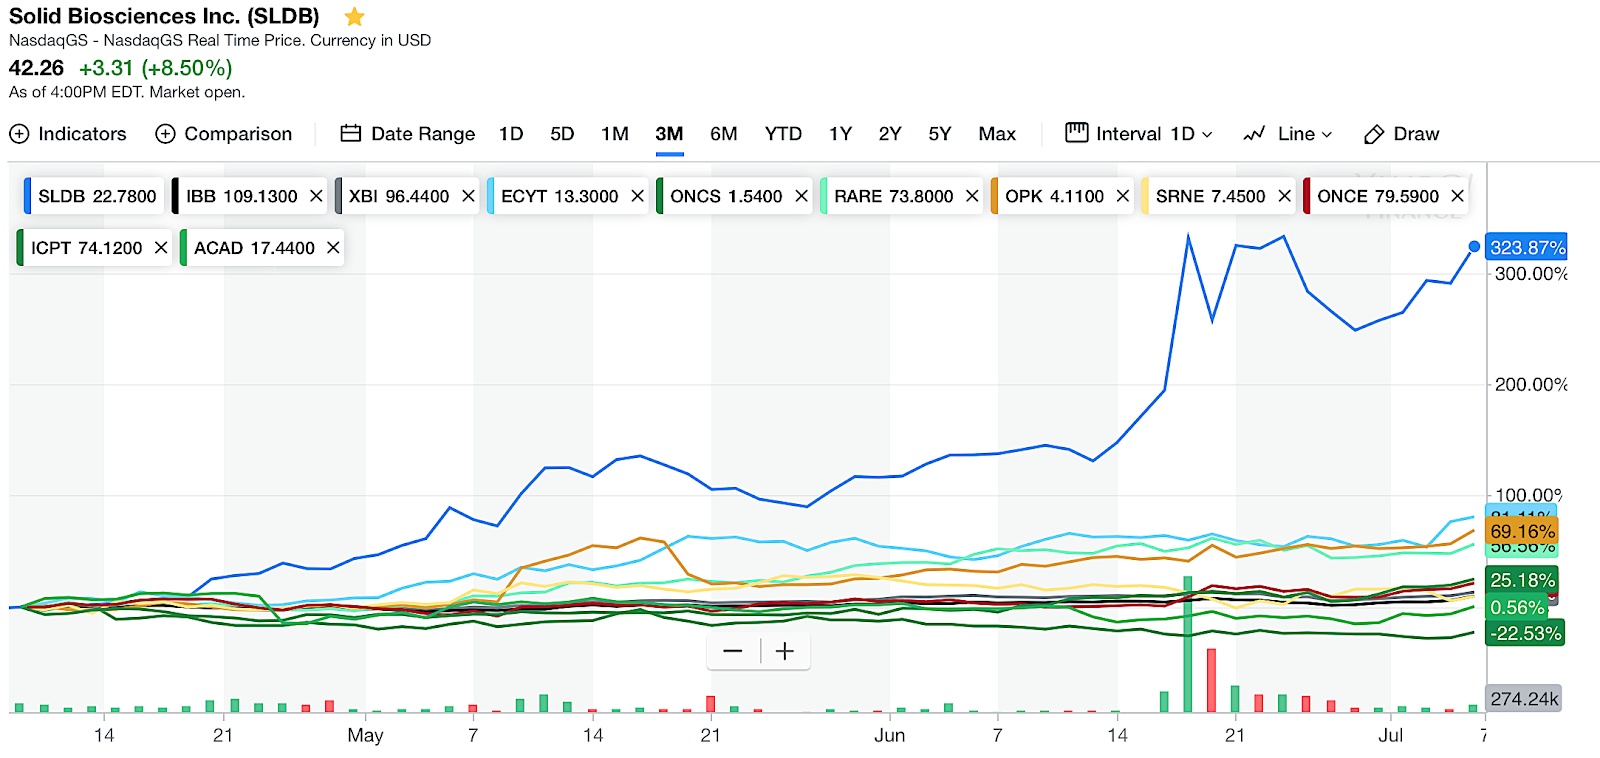Select the 1Y range
The height and width of the screenshot is (758, 1600).
pyautogui.click(x=840, y=134)
